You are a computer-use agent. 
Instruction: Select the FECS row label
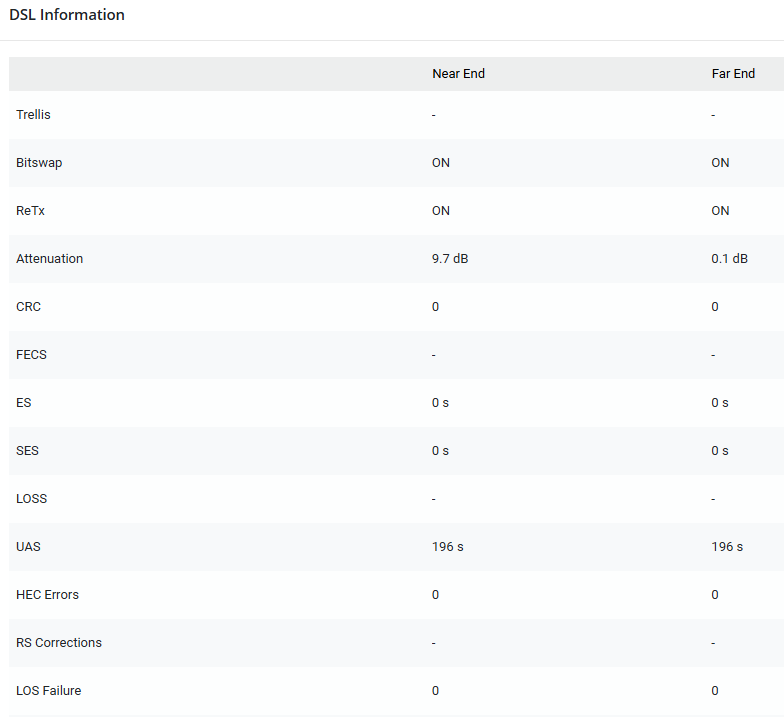(31, 355)
